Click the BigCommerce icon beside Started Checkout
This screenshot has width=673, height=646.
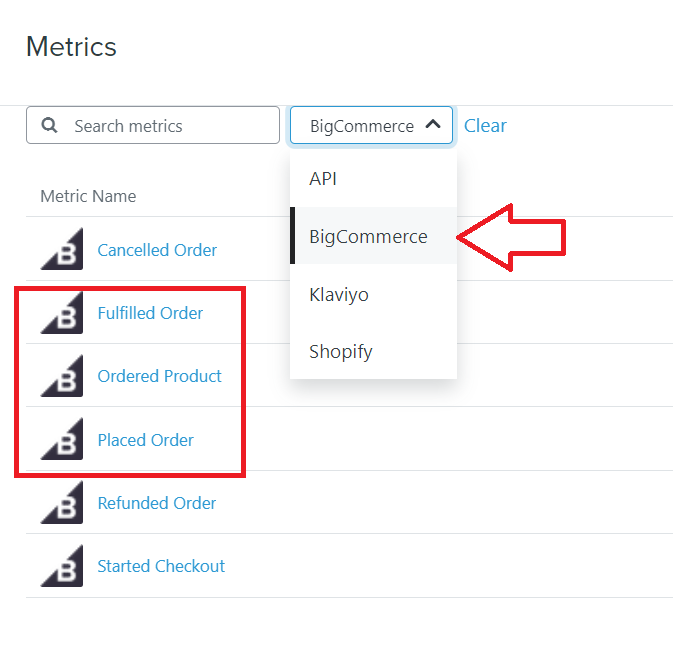pyautogui.click(x=62, y=566)
